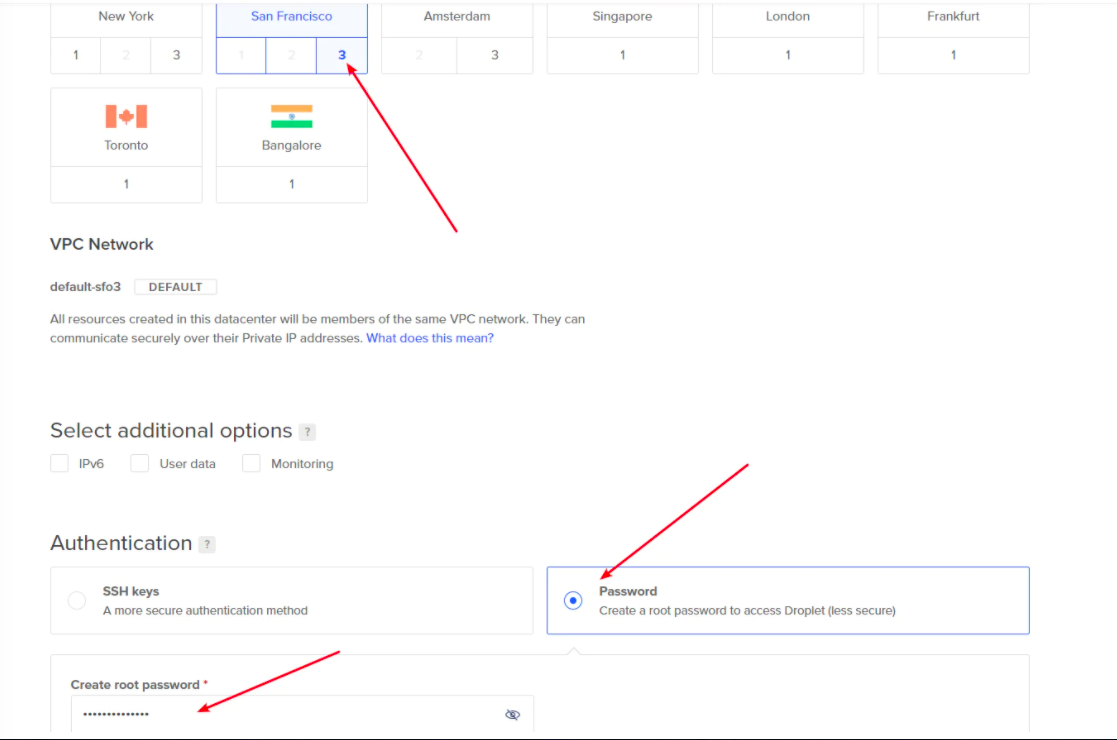1117x740 pixels.
Task: Click help icon beside Select additional options
Action: pyautogui.click(x=307, y=432)
